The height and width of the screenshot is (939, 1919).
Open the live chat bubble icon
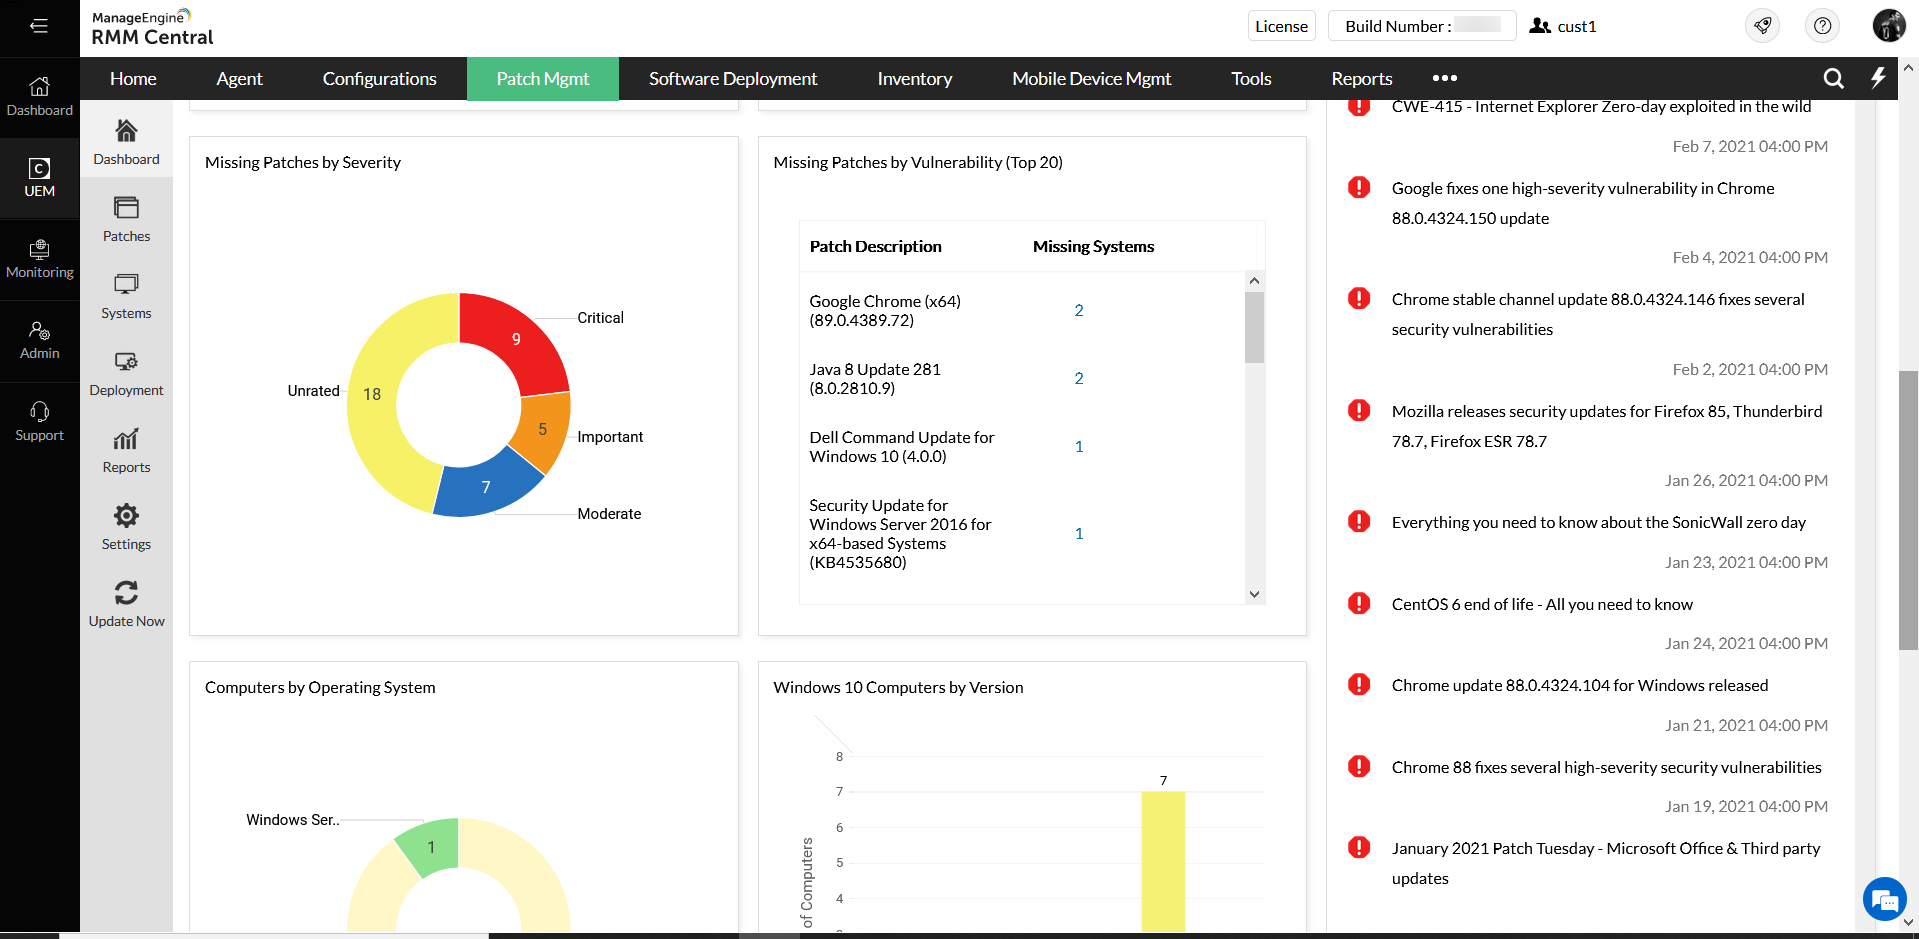pos(1884,900)
